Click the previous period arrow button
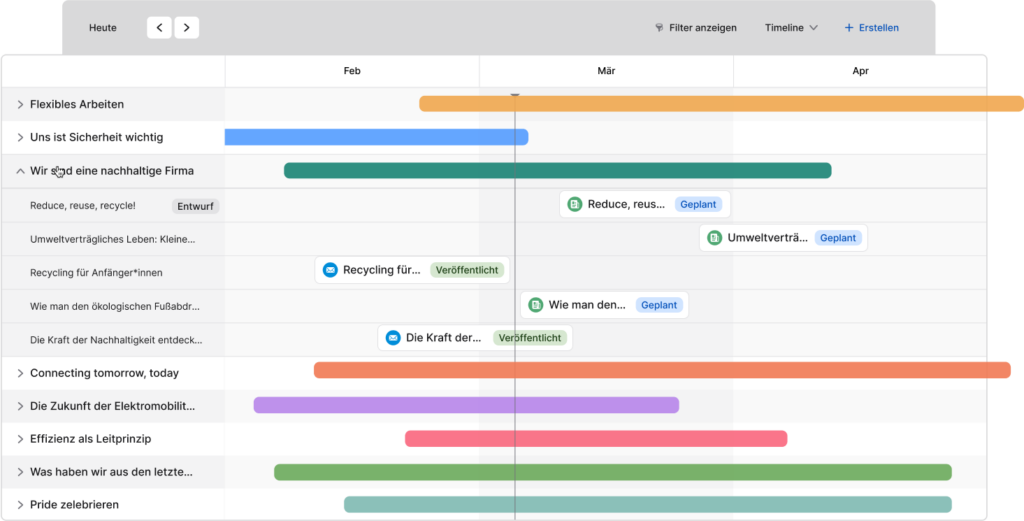The height and width of the screenshot is (521, 1024). 159,28
